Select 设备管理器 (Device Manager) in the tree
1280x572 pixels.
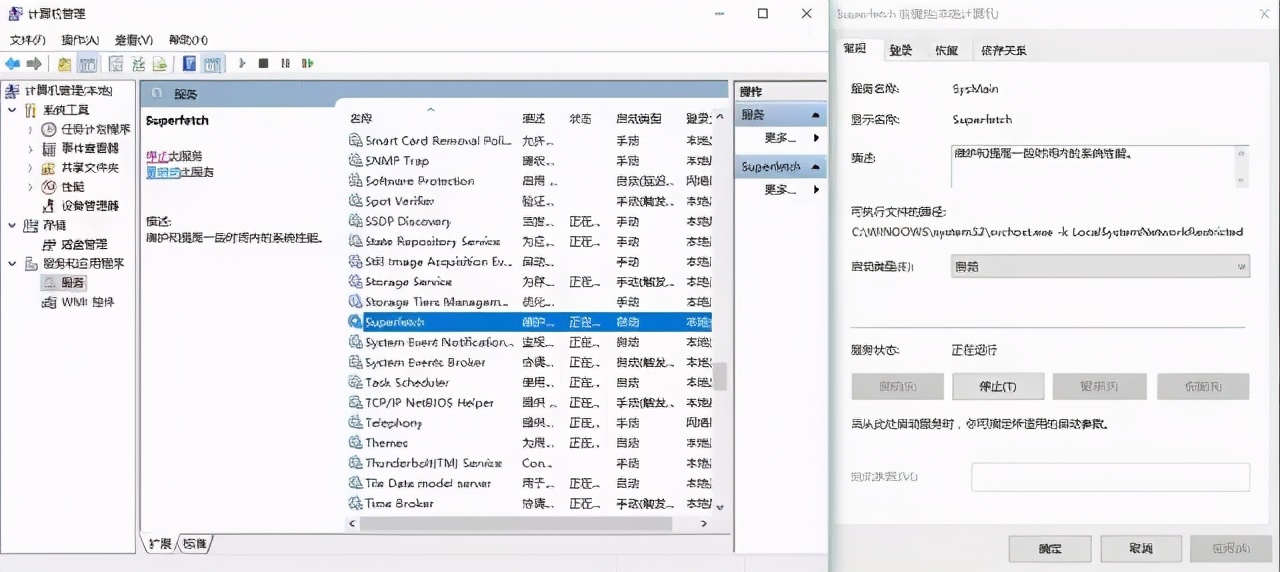[x=90, y=205]
